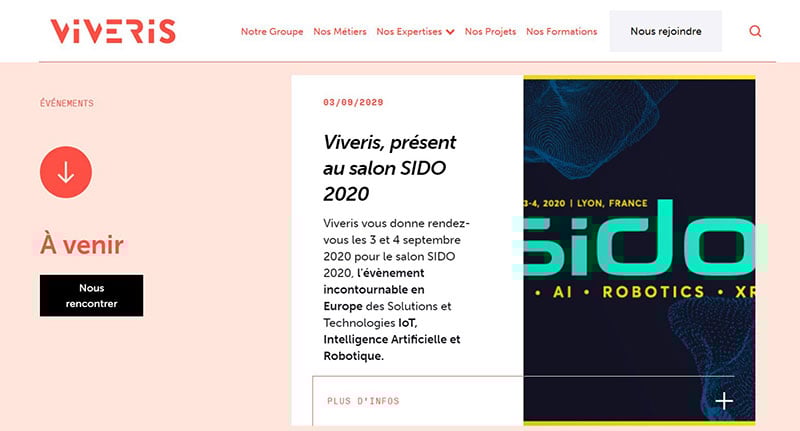The height and width of the screenshot is (431, 800).
Task: Click the SIDO event banner image
Action: pyautogui.click(x=639, y=250)
